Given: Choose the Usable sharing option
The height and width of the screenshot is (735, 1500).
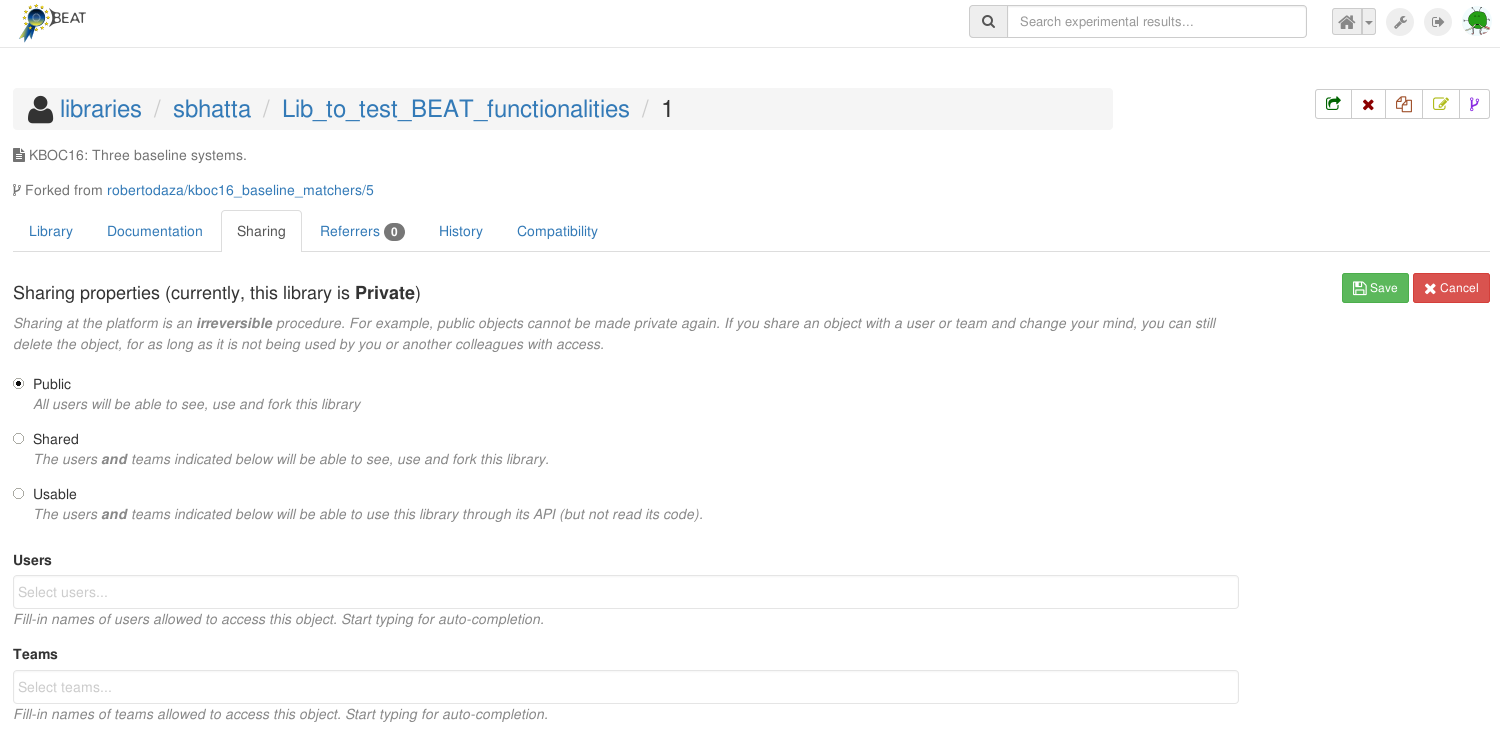Looking at the screenshot, I should point(19,494).
